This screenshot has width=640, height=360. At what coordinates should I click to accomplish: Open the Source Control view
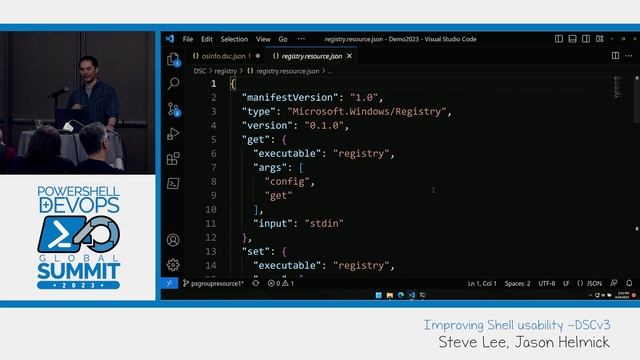coord(173,109)
